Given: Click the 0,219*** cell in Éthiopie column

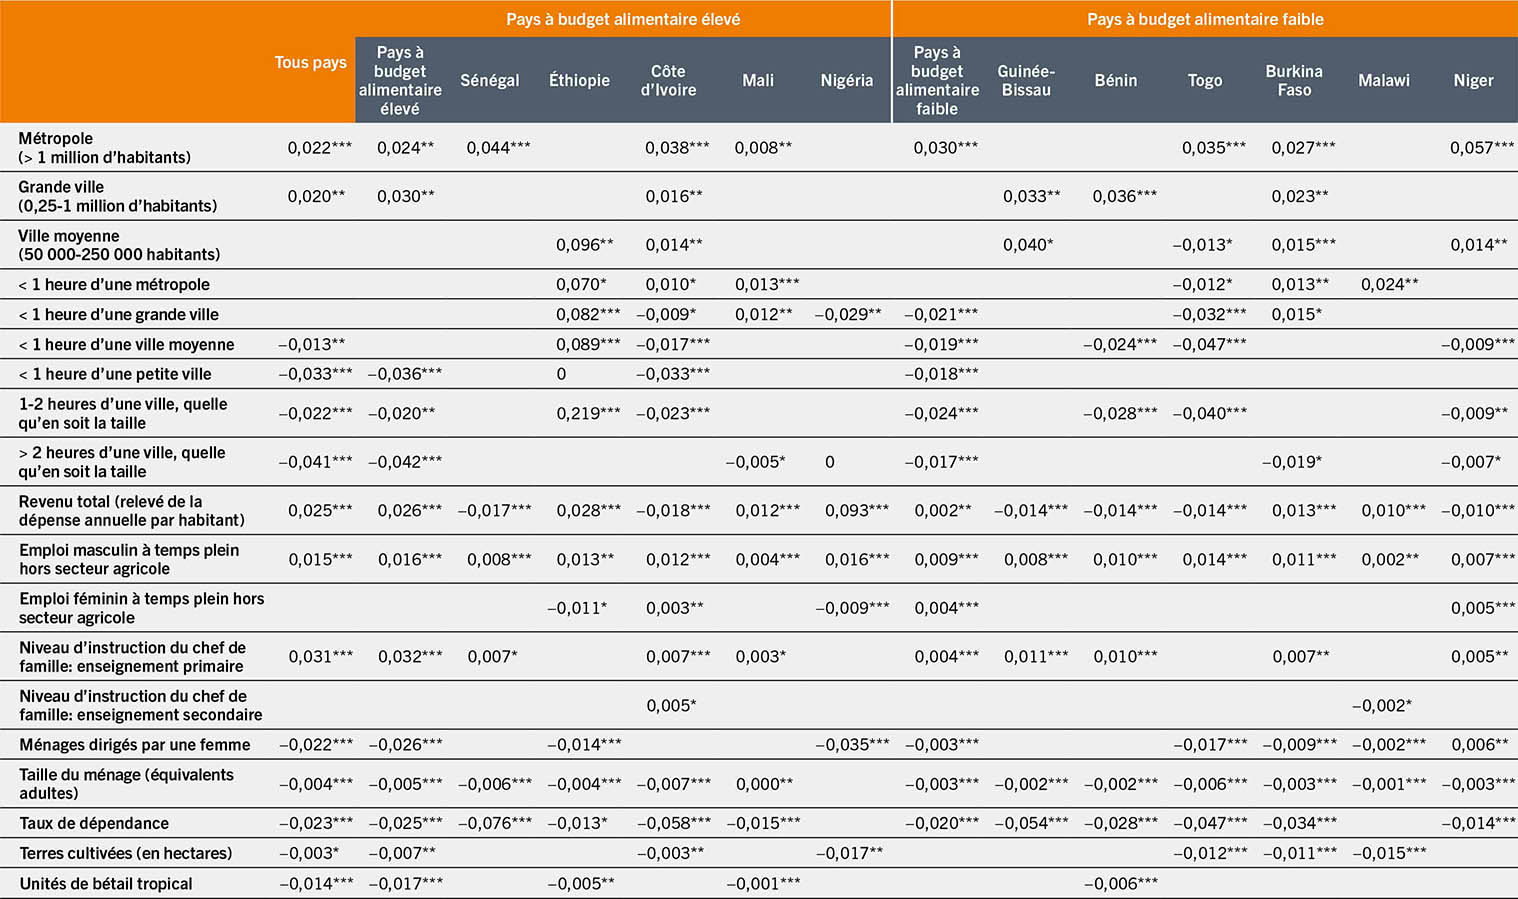Looking at the screenshot, I should [x=588, y=413].
